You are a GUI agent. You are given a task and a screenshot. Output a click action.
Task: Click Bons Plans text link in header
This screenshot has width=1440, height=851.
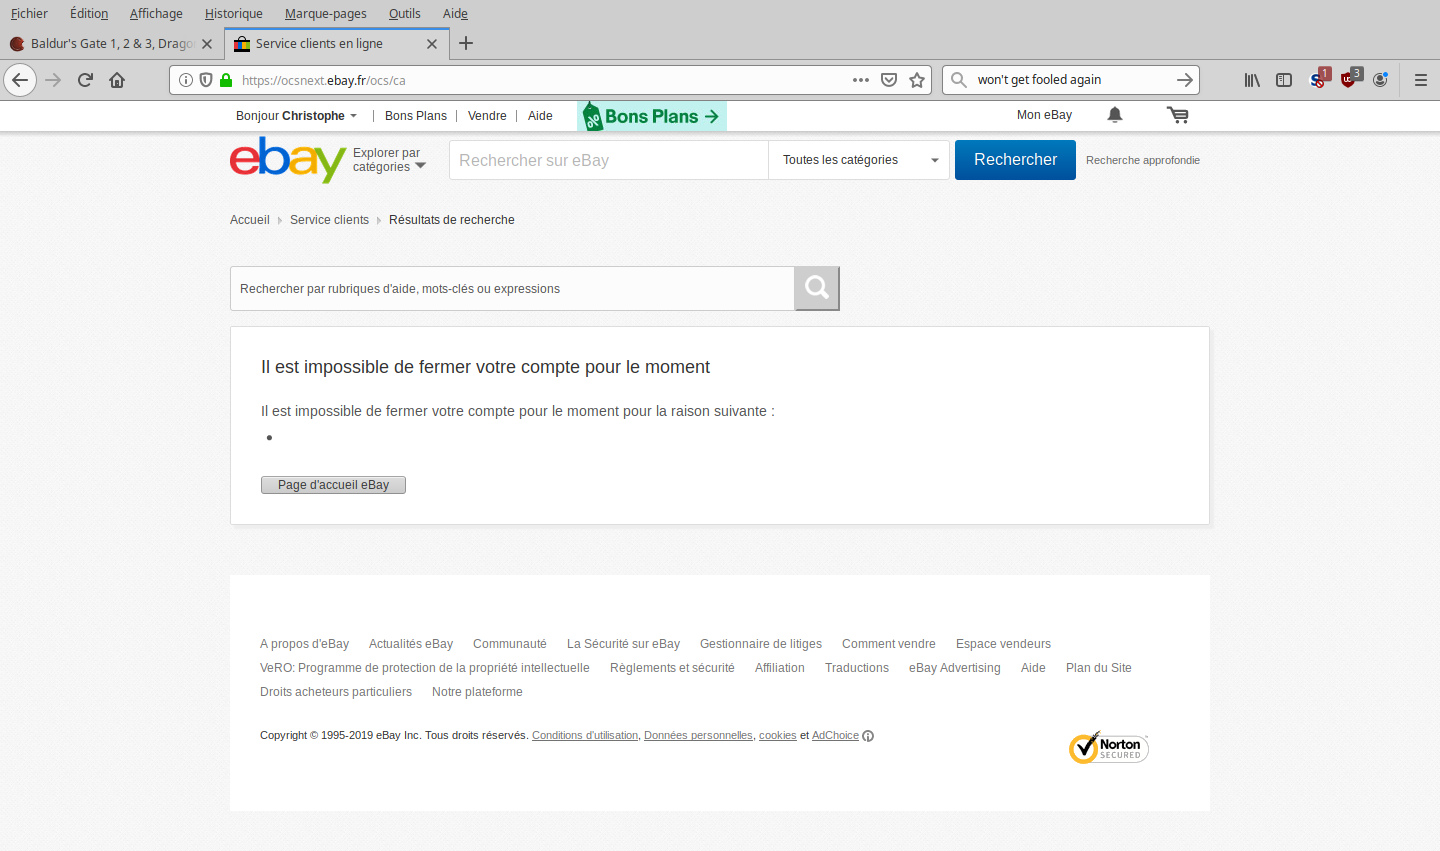[x=416, y=116]
